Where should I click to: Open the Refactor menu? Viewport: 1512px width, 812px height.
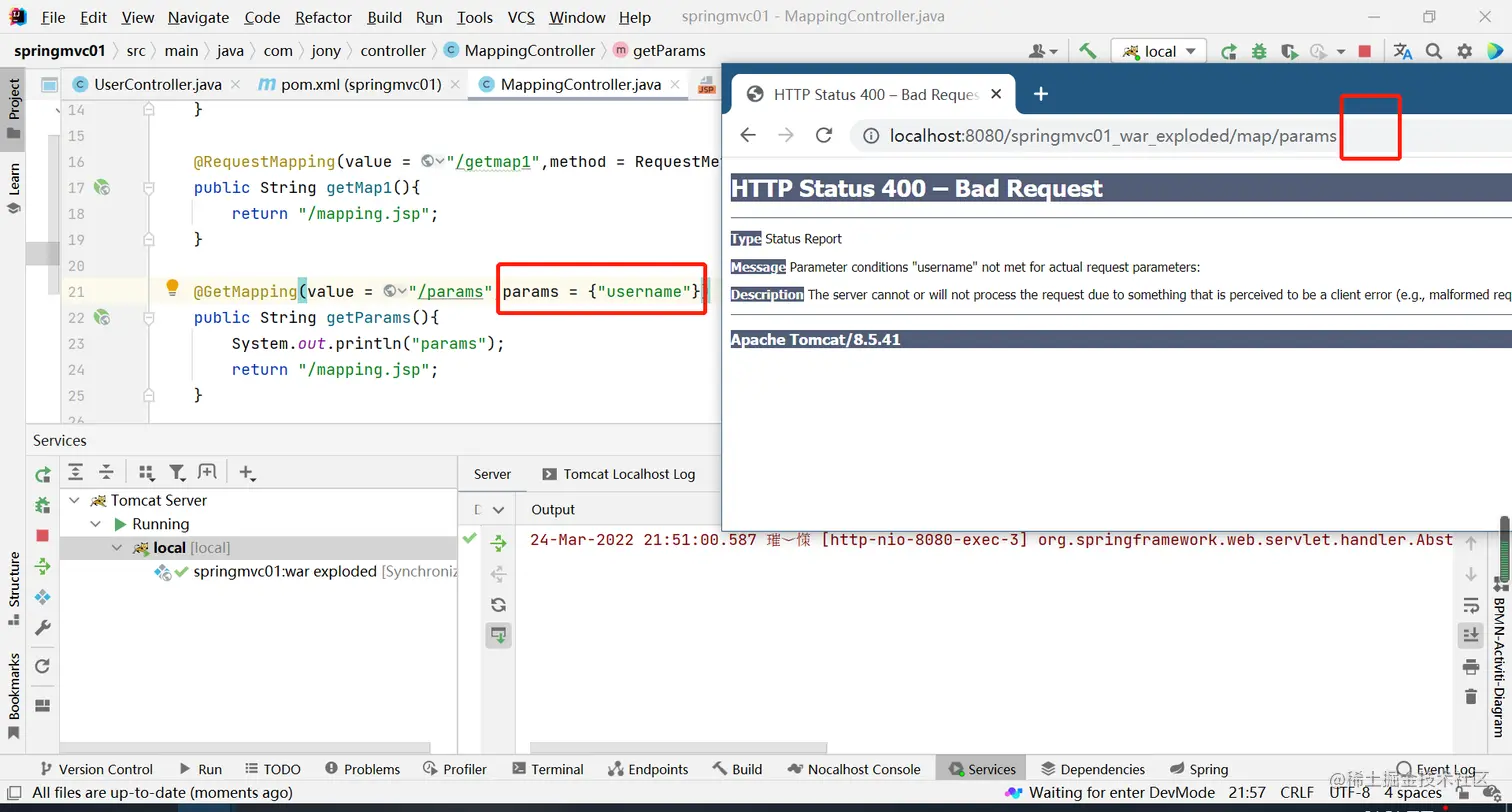click(x=323, y=17)
